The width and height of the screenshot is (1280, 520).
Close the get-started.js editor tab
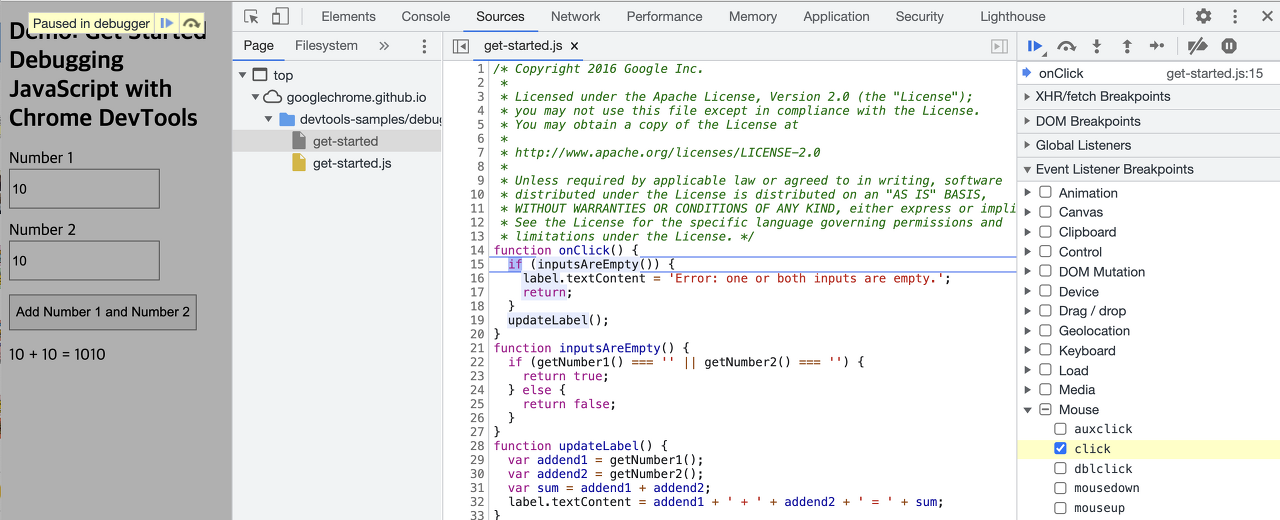pos(575,46)
